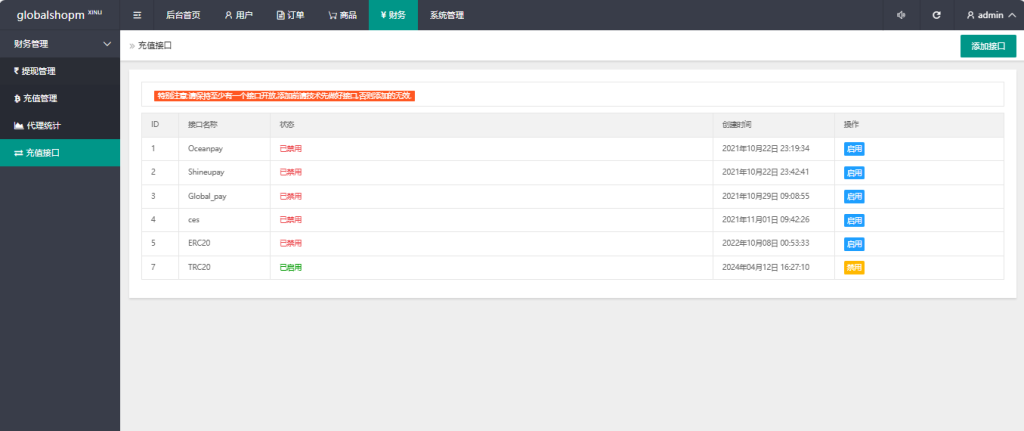This screenshot has width=1024, height=431.
Task: Click the refresh icon in top bar
Action: [936, 15]
